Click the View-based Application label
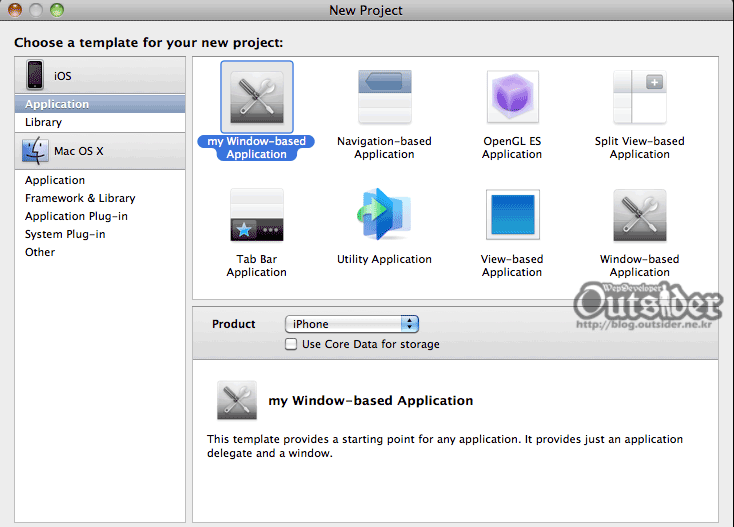734x527 pixels. 512,266
